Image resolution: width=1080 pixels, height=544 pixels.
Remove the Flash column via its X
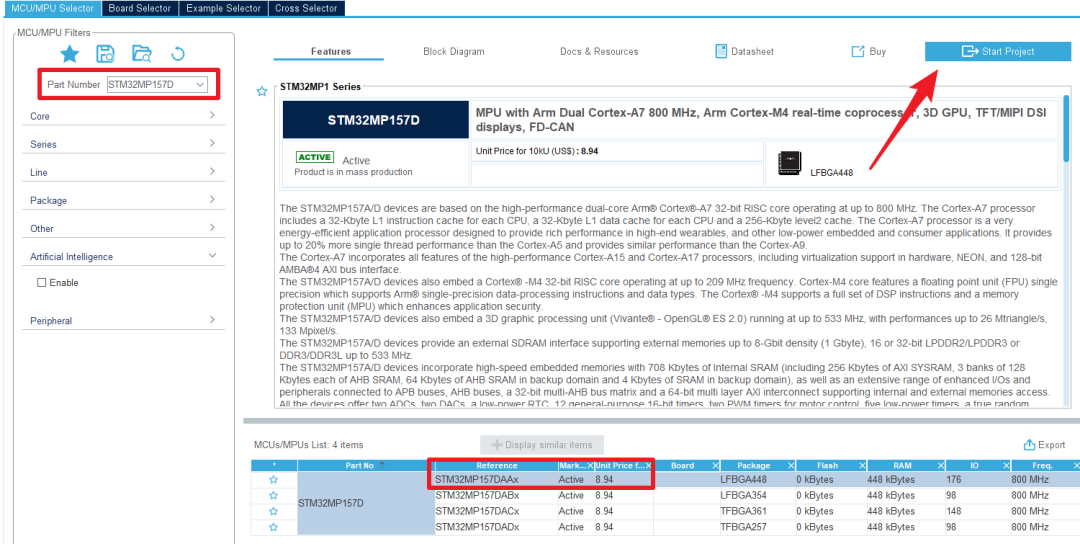(x=861, y=466)
